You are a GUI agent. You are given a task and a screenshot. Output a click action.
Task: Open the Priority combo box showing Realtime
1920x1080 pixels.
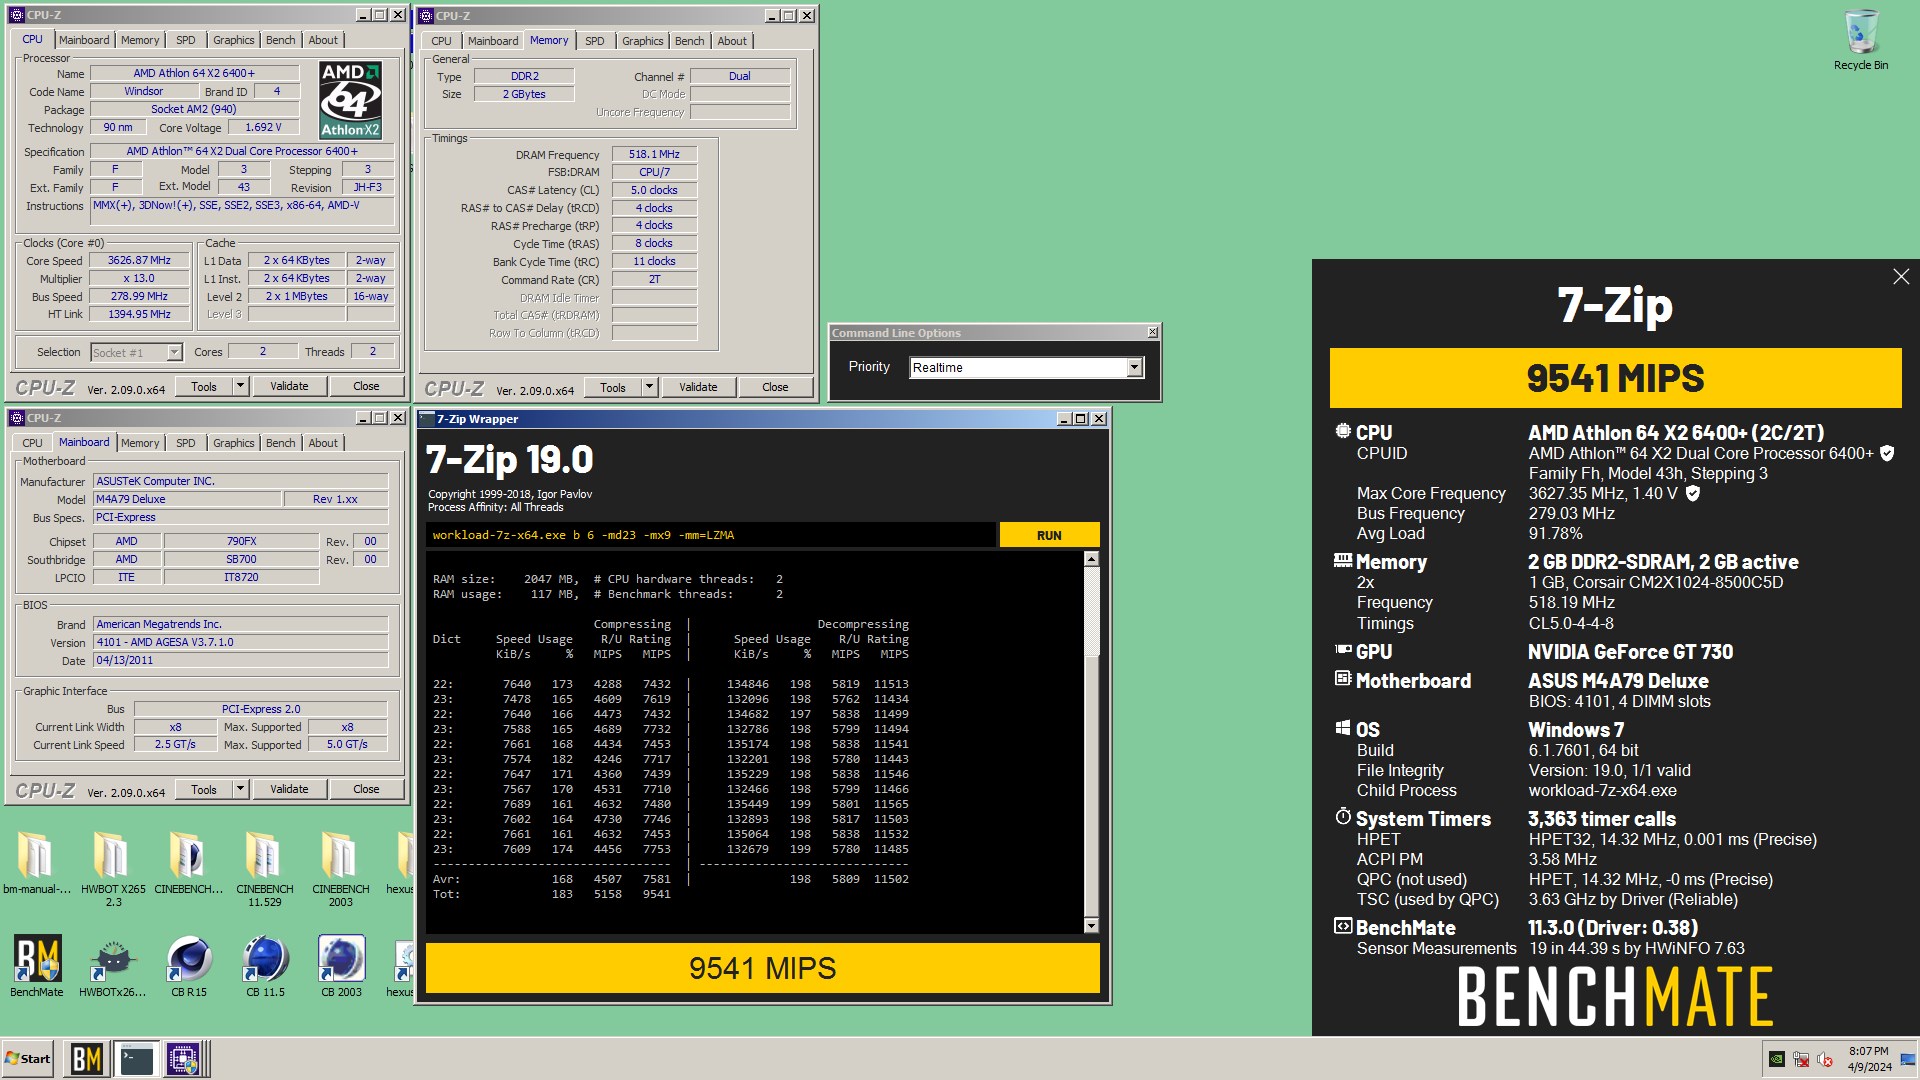[x=1026, y=367]
